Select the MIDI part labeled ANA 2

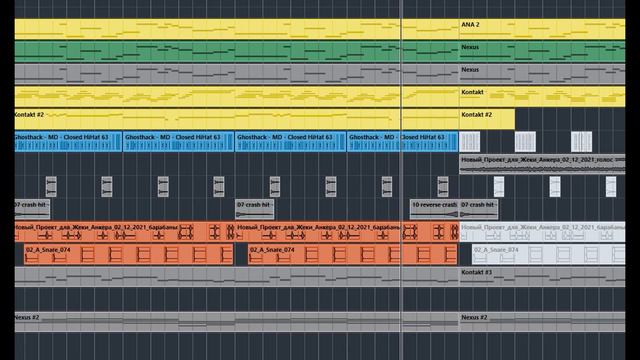click(x=542, y=29)
